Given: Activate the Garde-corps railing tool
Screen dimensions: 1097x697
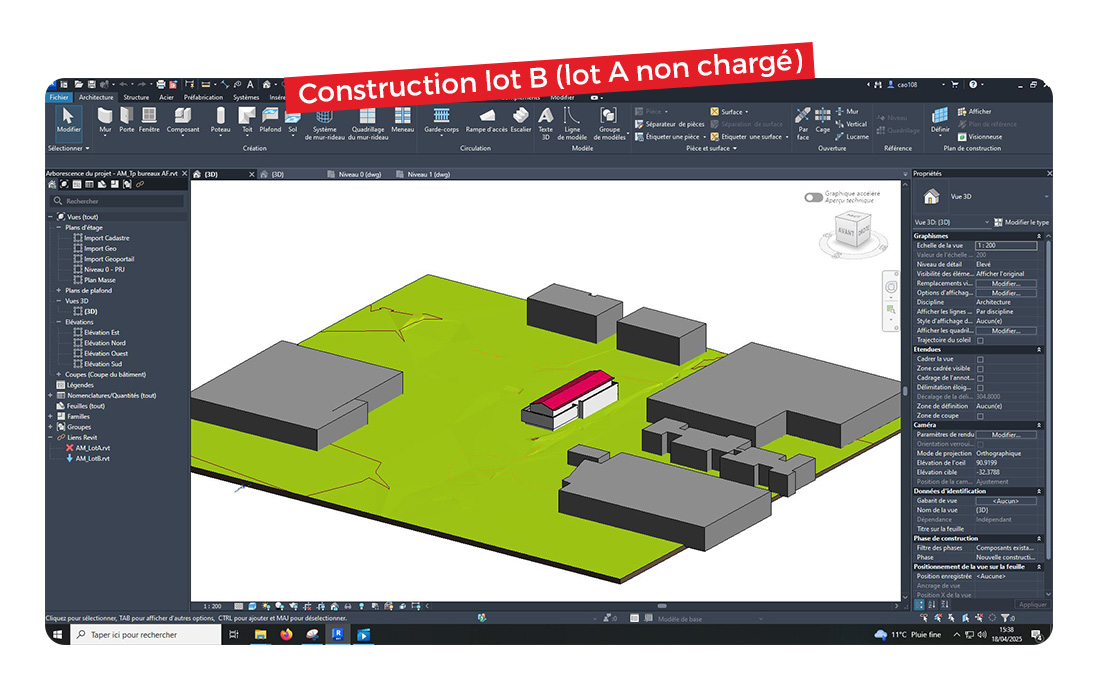Looking at the screenshot, I should click(x=441, y=120).
